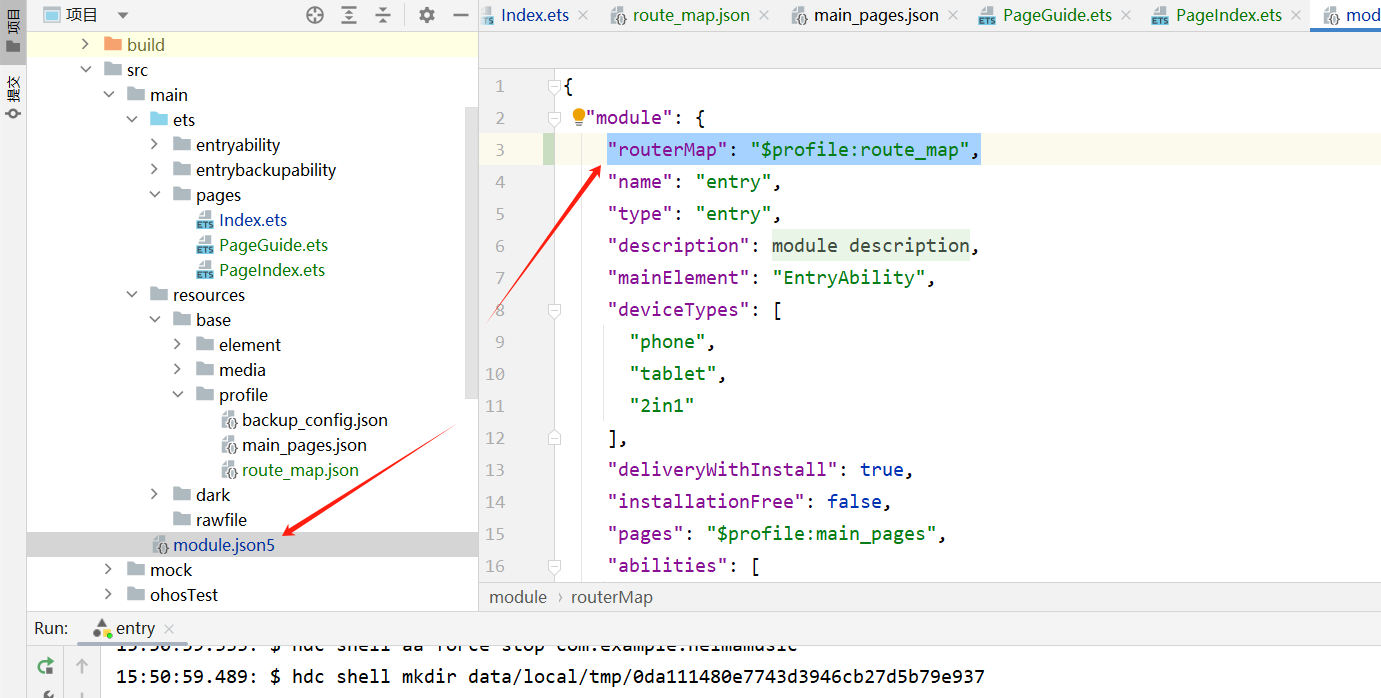The height and width of the screenshot is (698, 1381).
Task: Collapse the main folder
Action: pos(108,95)
